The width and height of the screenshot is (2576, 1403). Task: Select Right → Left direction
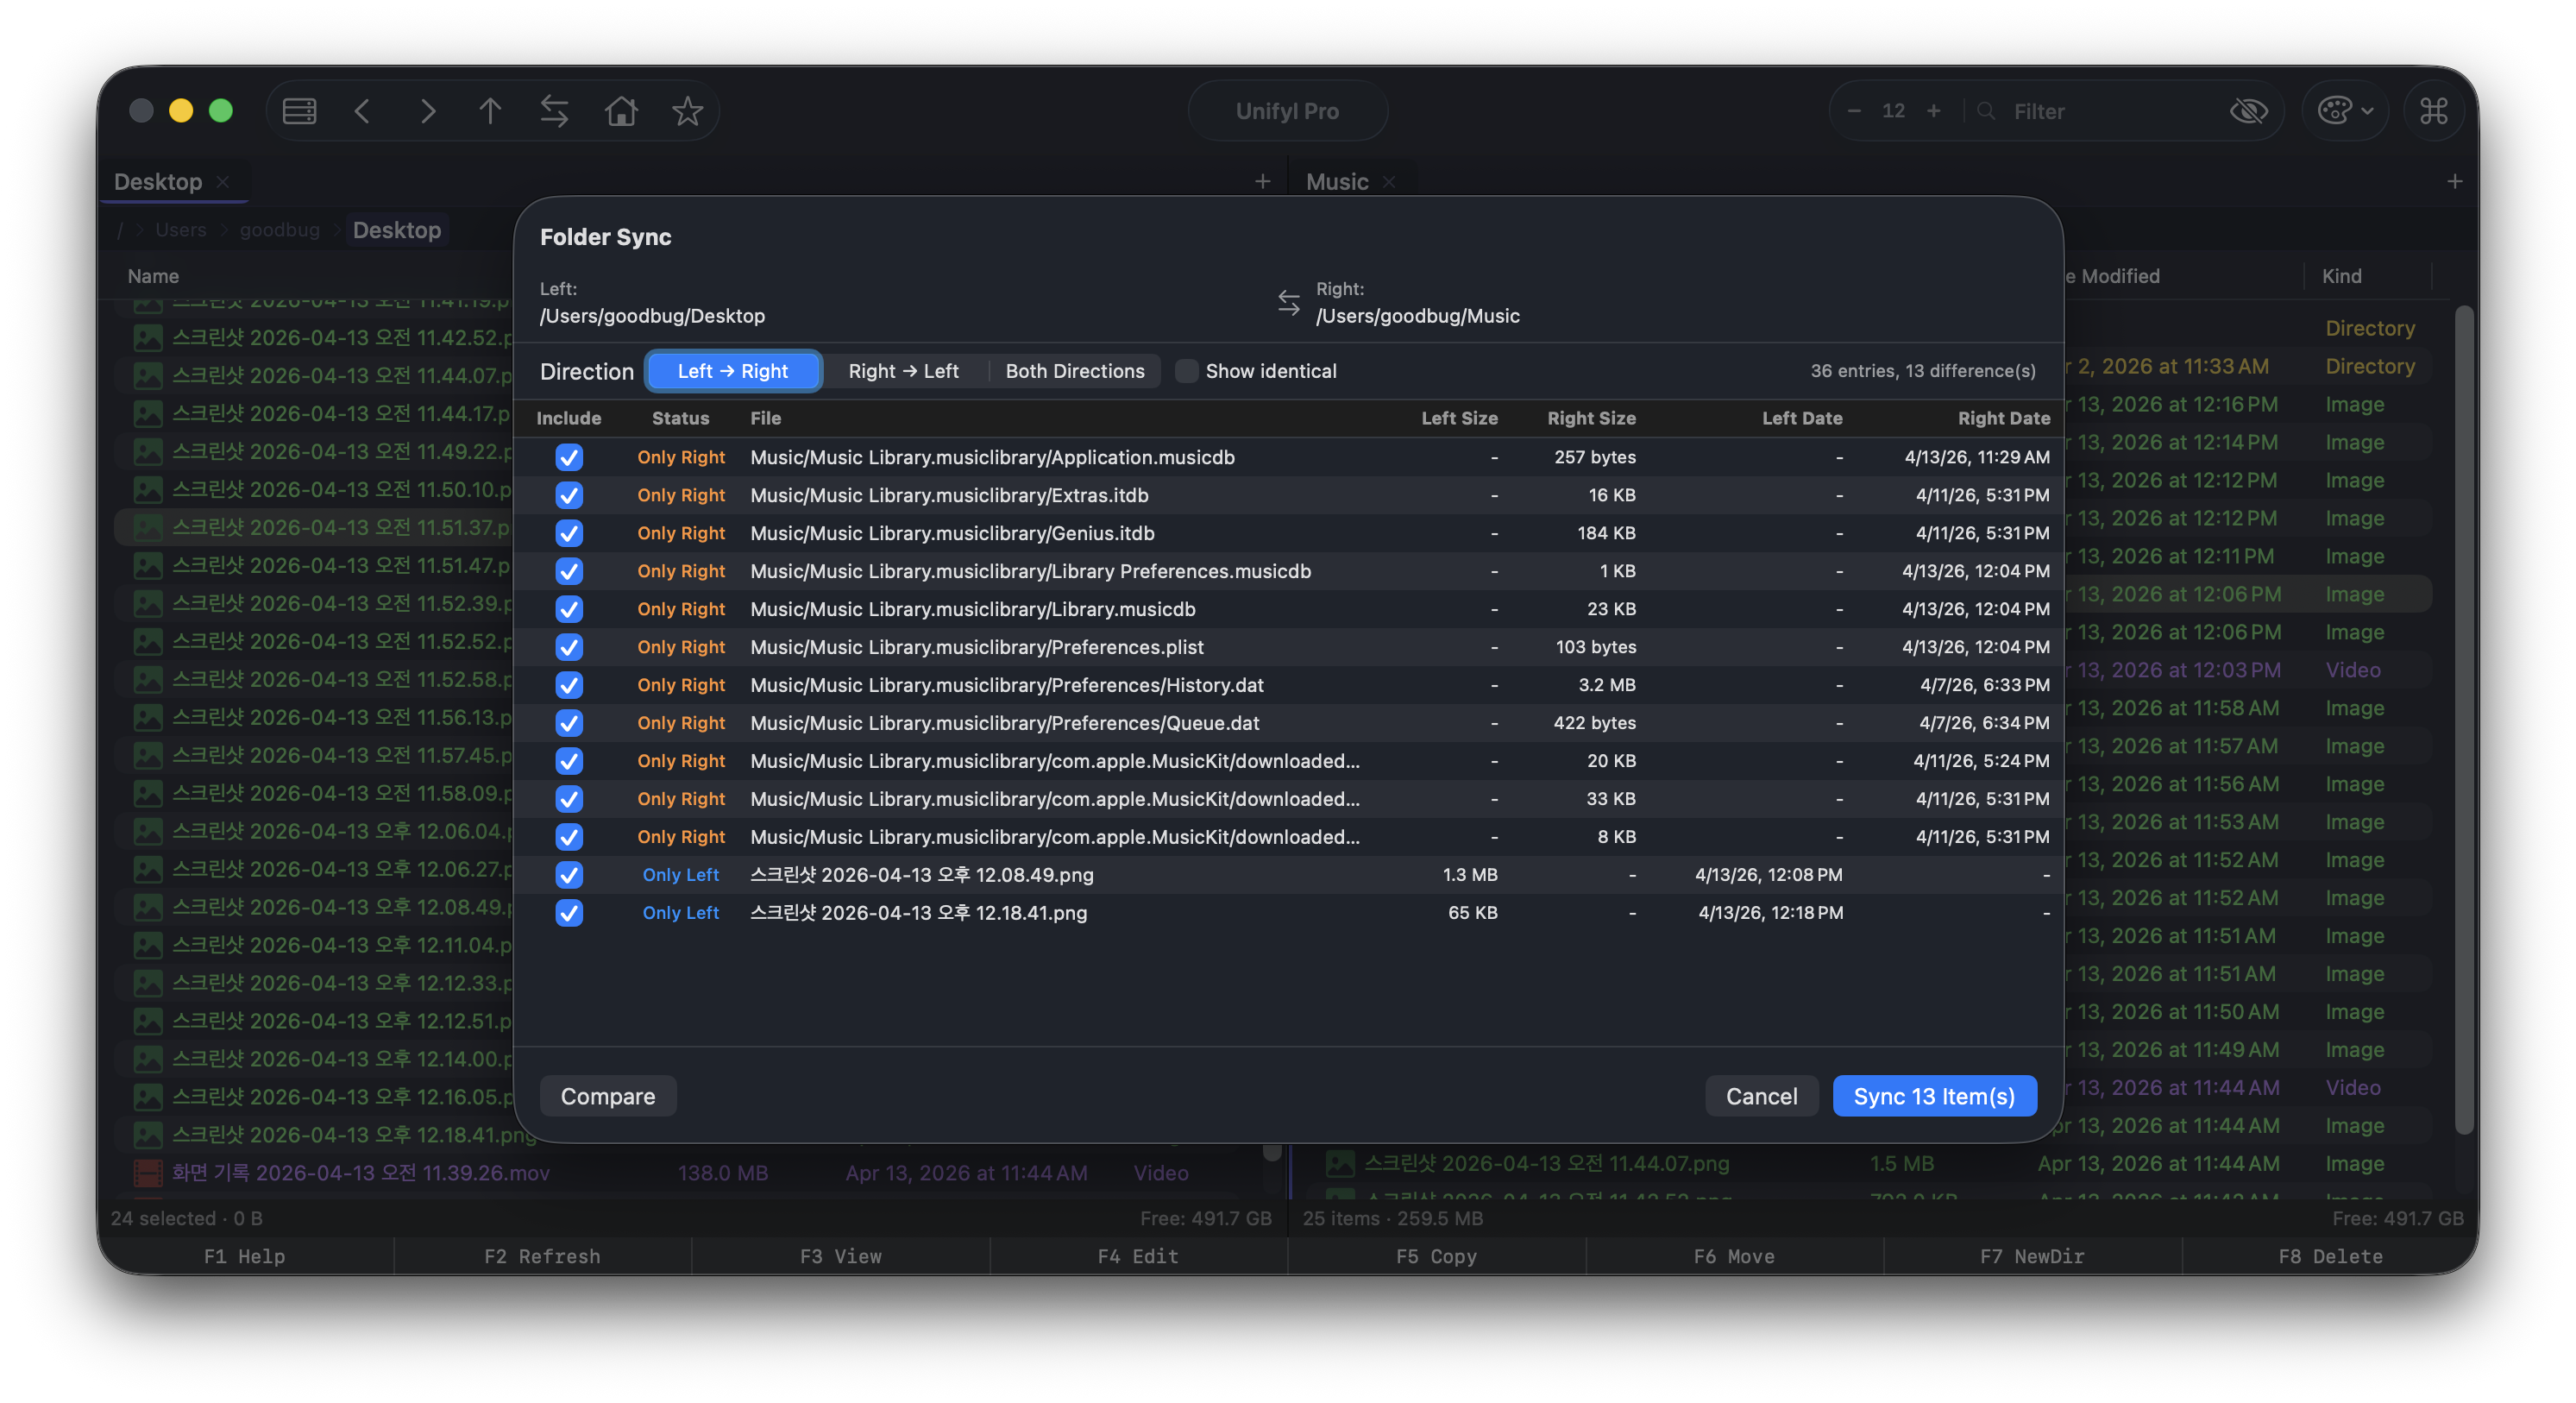pyautogui.click(x=903, y=371)
